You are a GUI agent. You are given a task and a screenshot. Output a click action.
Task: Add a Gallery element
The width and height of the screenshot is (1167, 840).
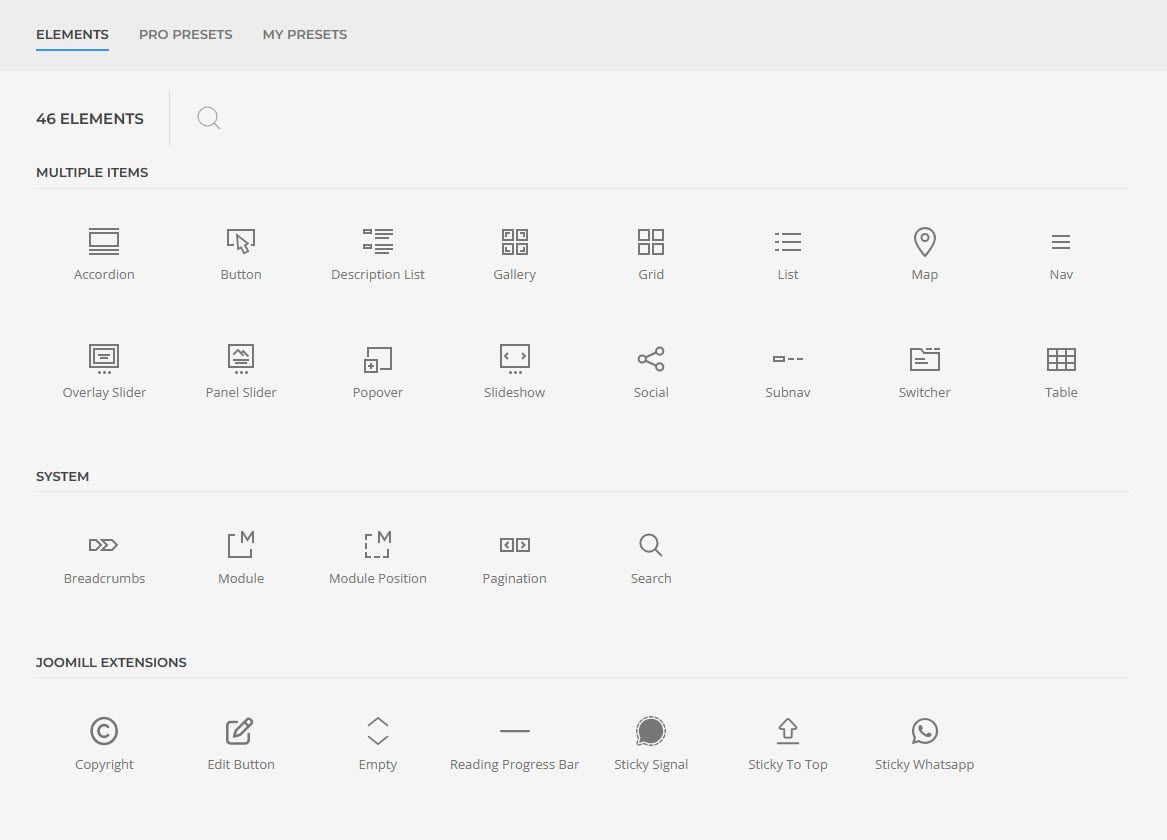514,254
